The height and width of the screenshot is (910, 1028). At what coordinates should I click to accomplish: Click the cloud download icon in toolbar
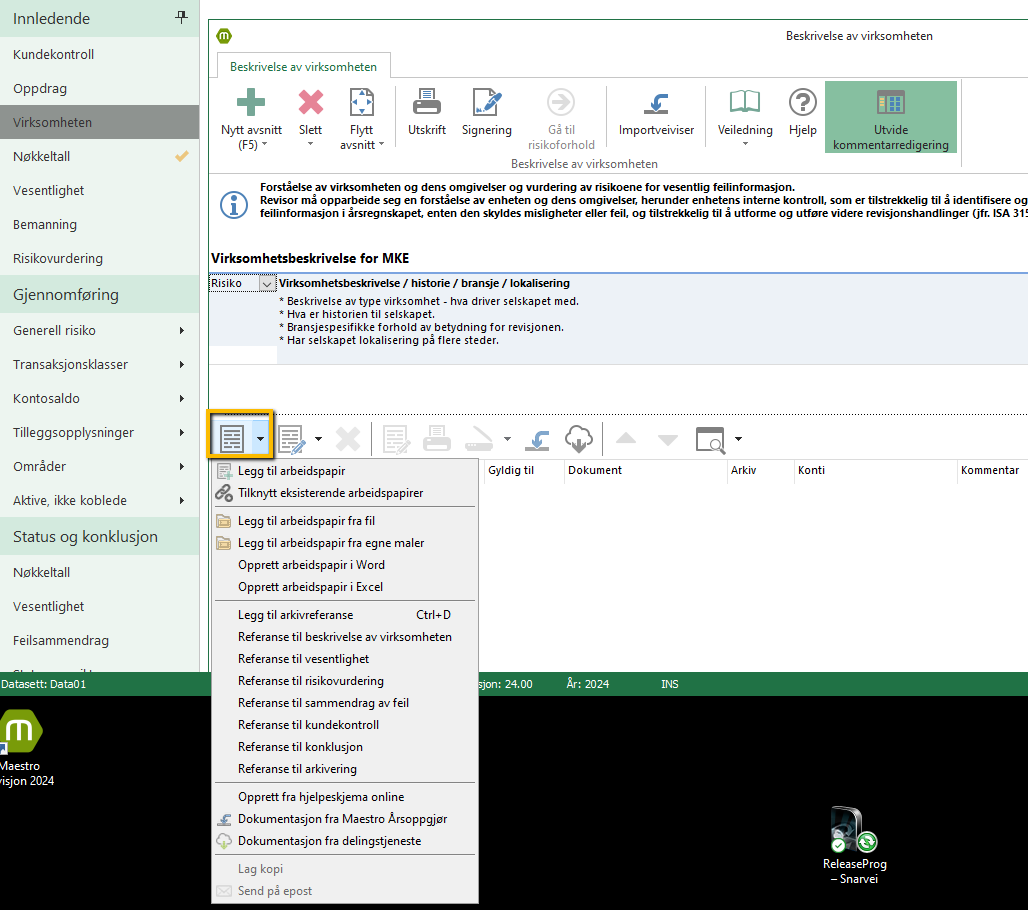tap(578, 439)
